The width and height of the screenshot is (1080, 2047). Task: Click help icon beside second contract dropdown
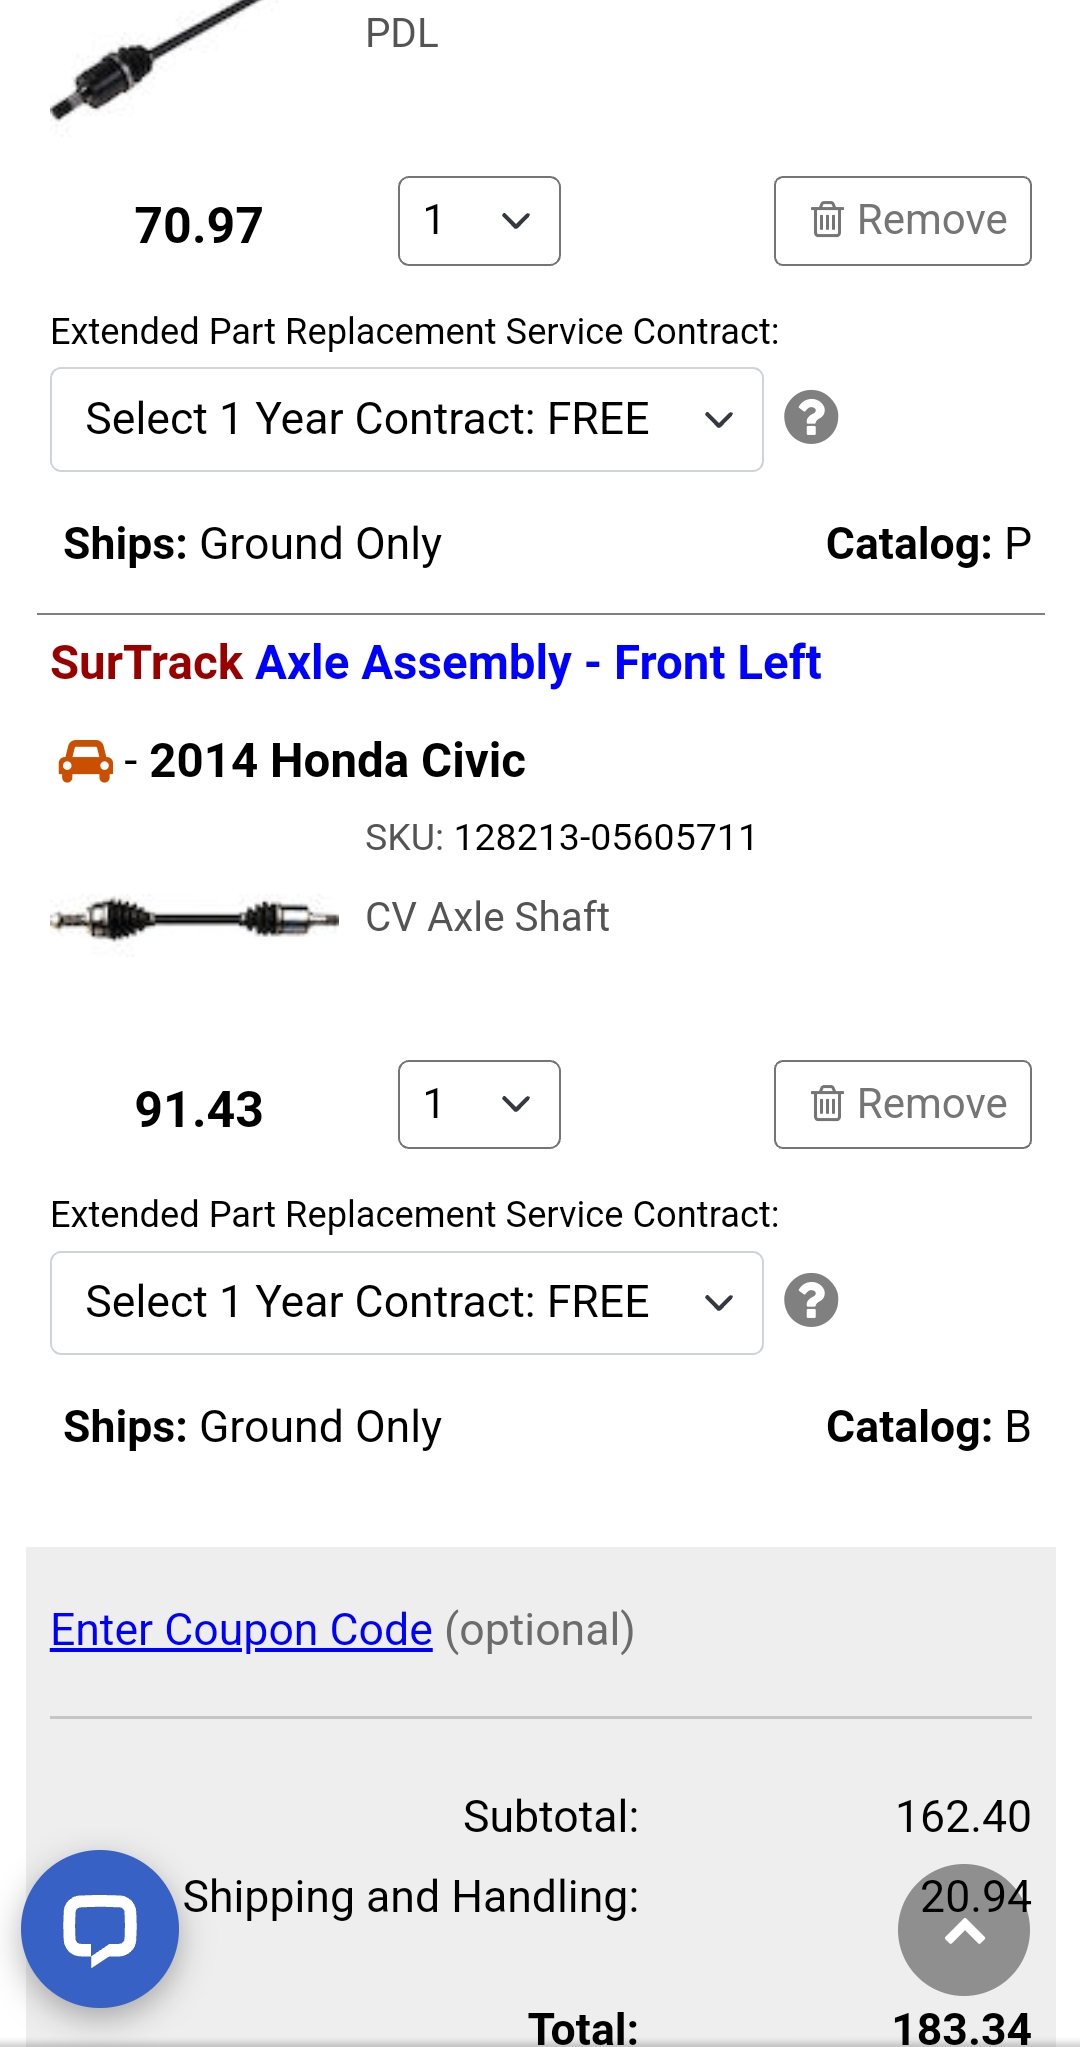pyautogui.click(x=811, y=1300)
